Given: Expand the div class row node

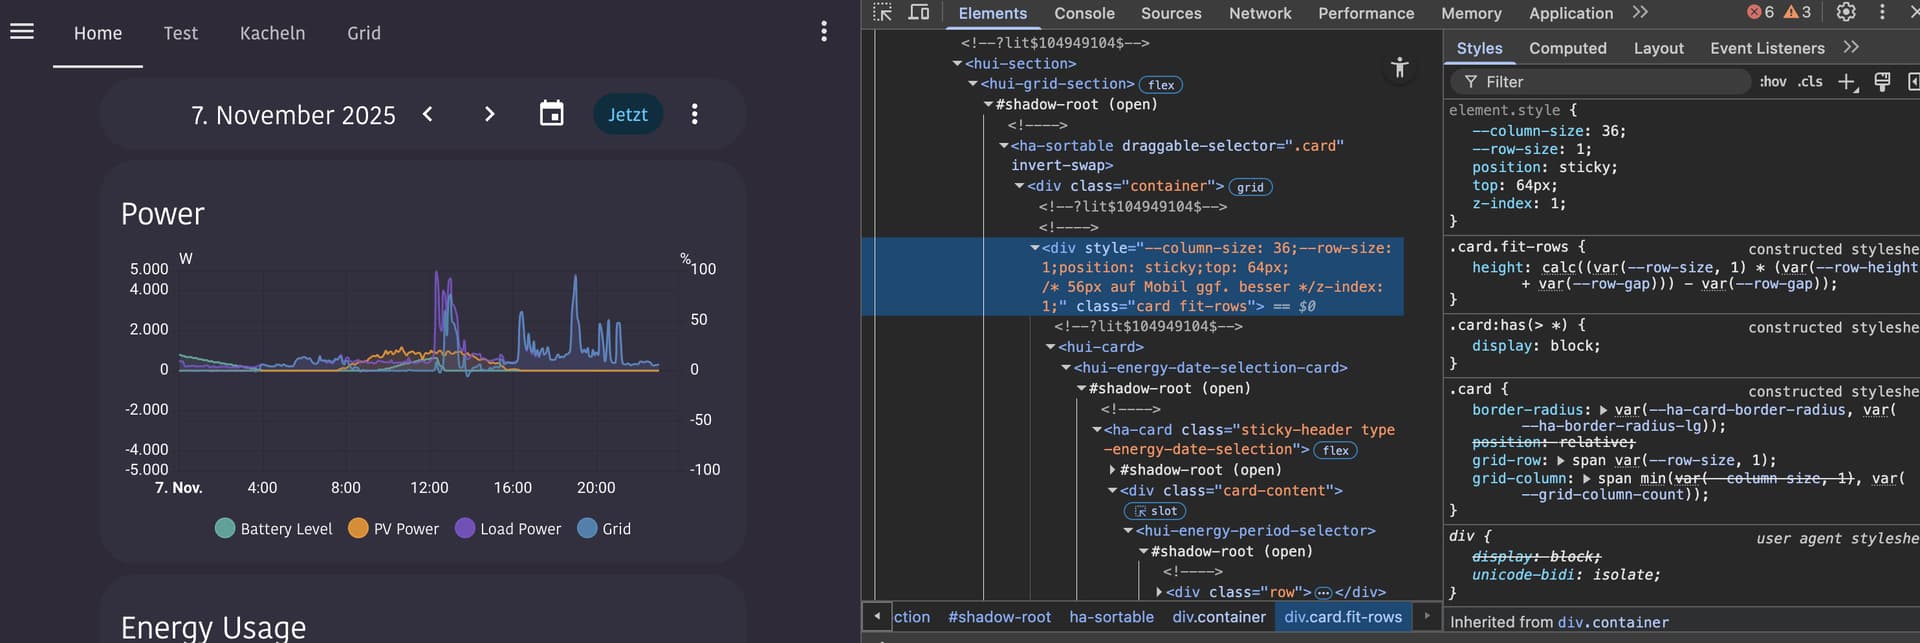Looking at the screenshot, I should pyautogui.click(x=1160, y=592).
